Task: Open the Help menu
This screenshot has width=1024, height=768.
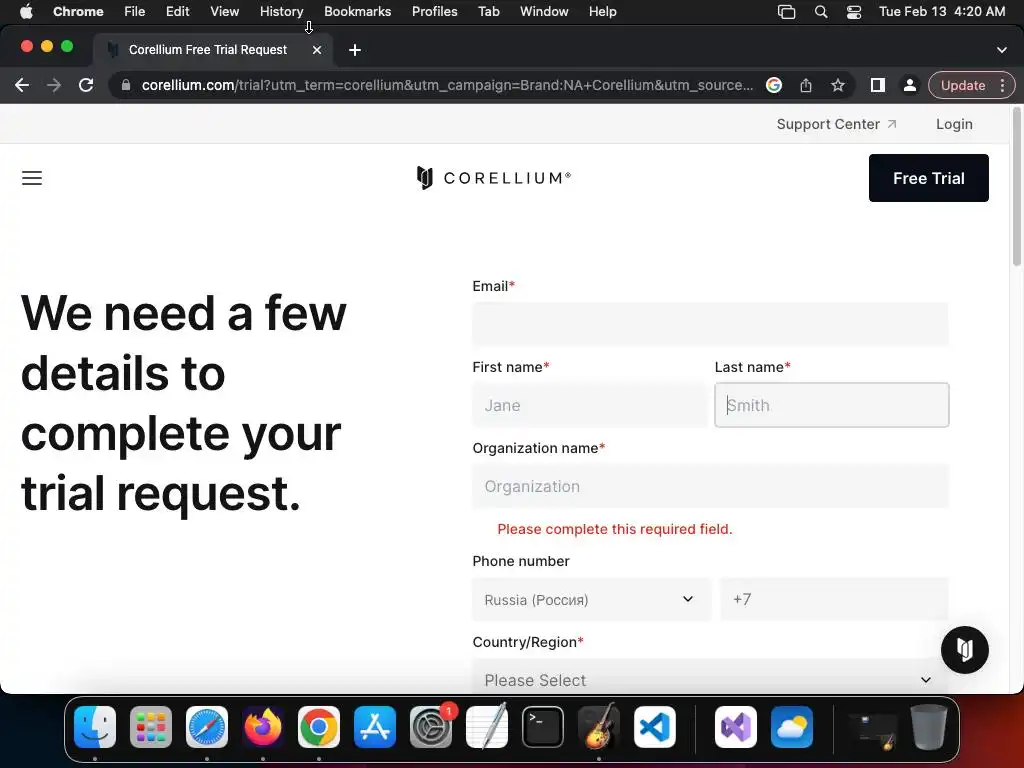Action: (602, 11)
